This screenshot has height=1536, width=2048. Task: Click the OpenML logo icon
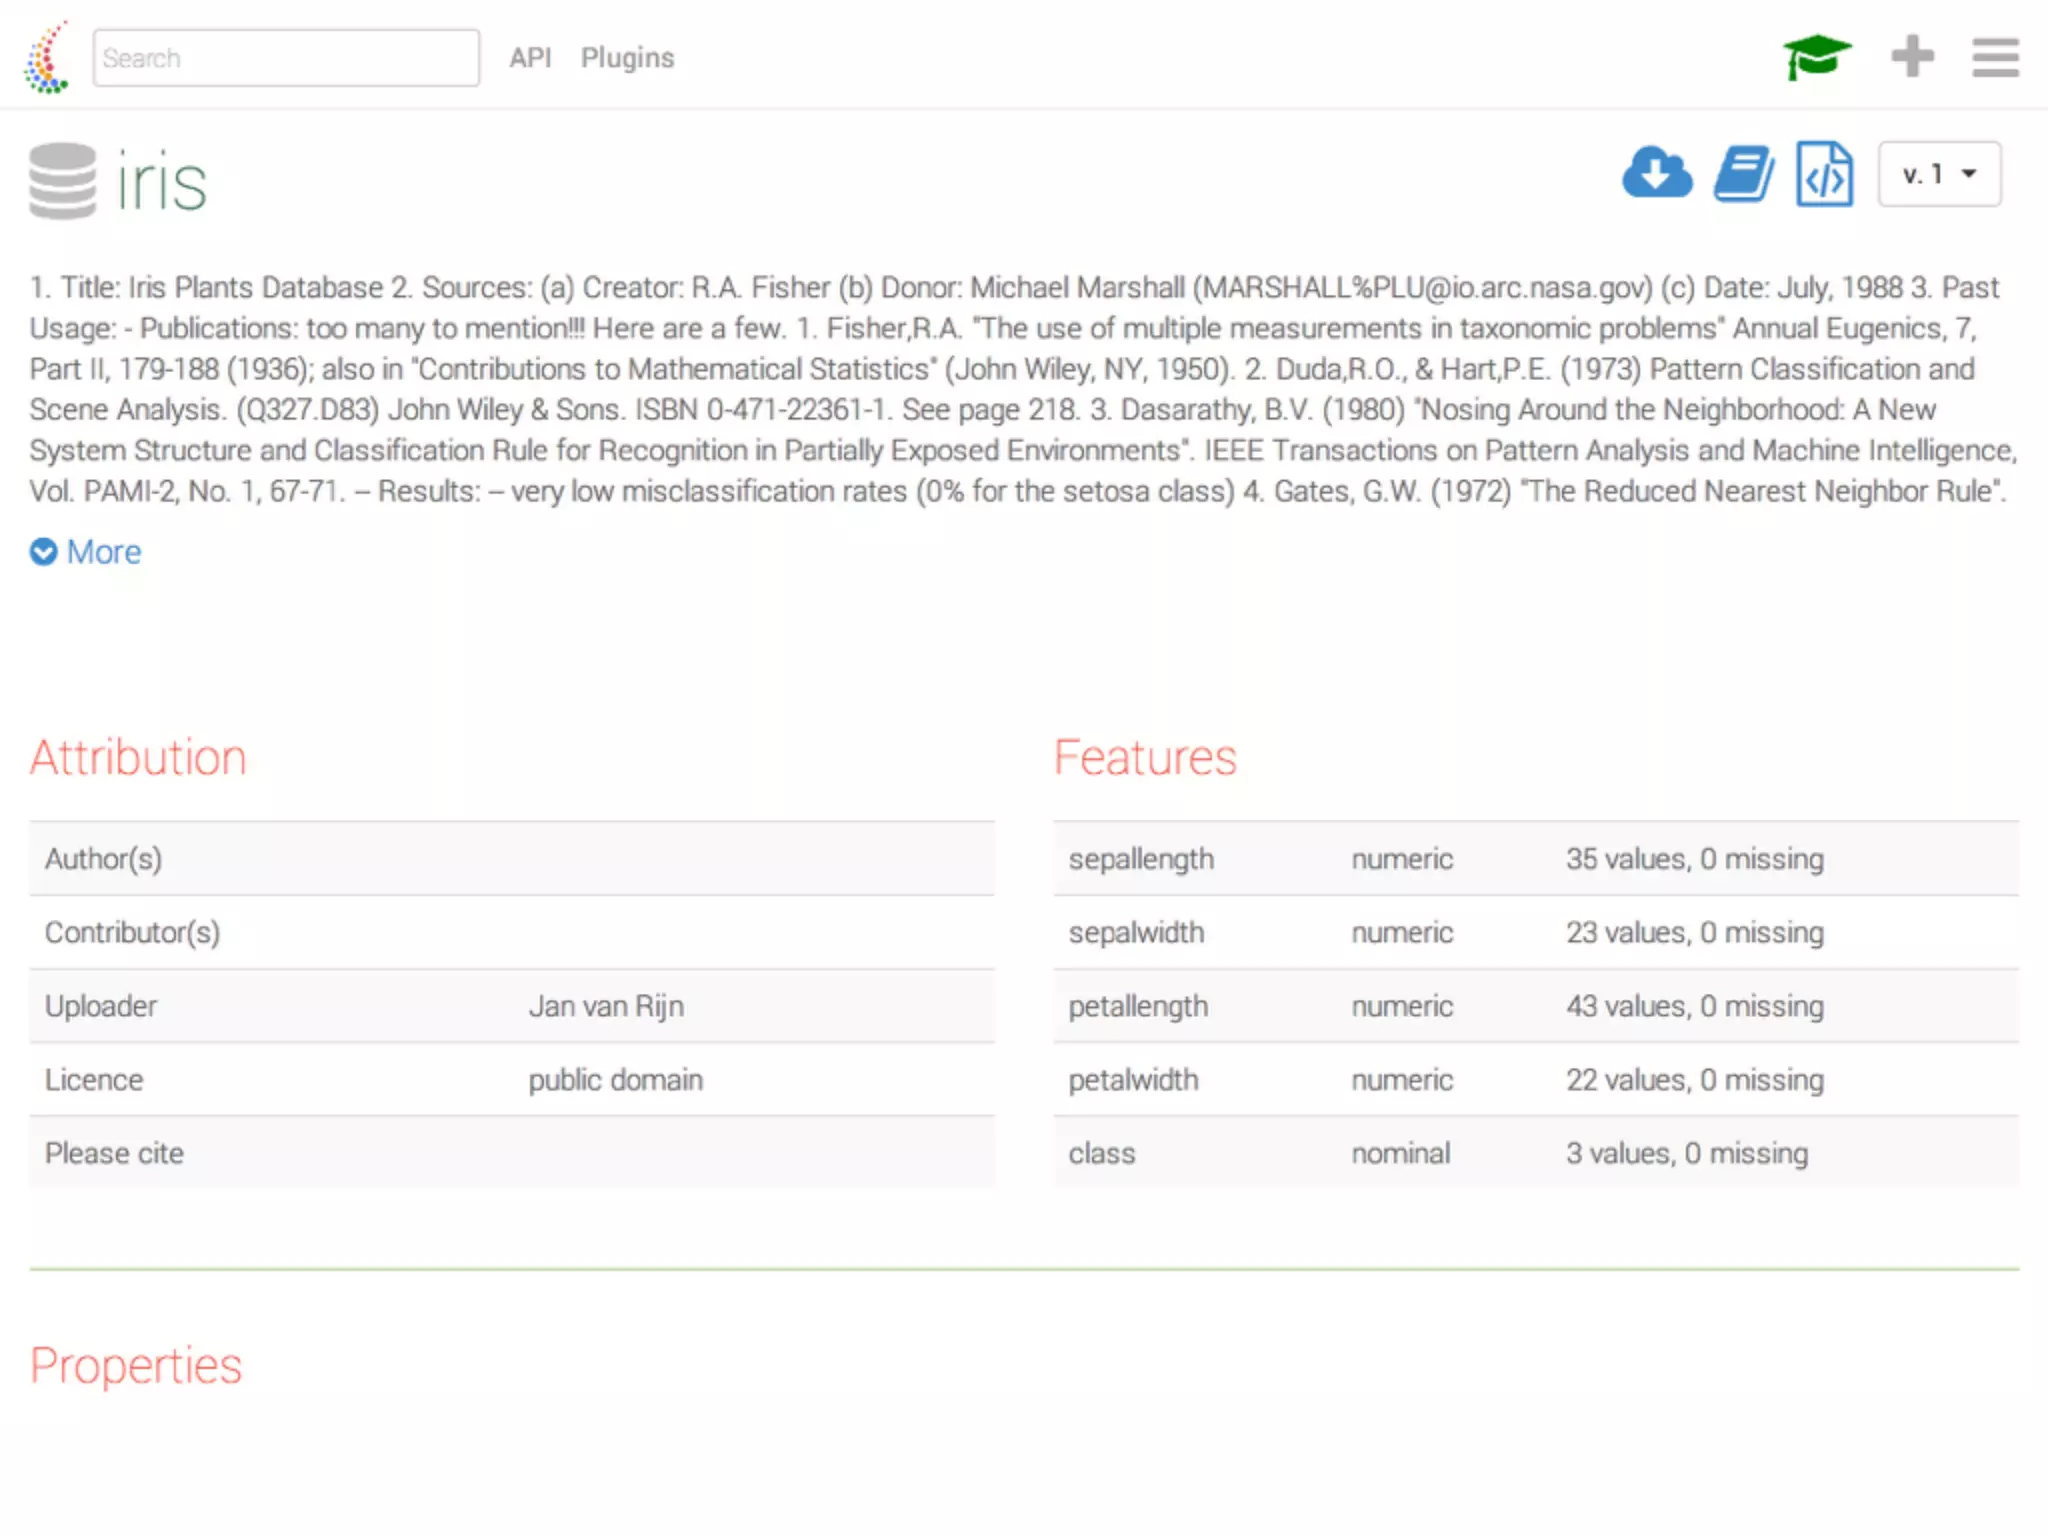click(x=47, y=58)
